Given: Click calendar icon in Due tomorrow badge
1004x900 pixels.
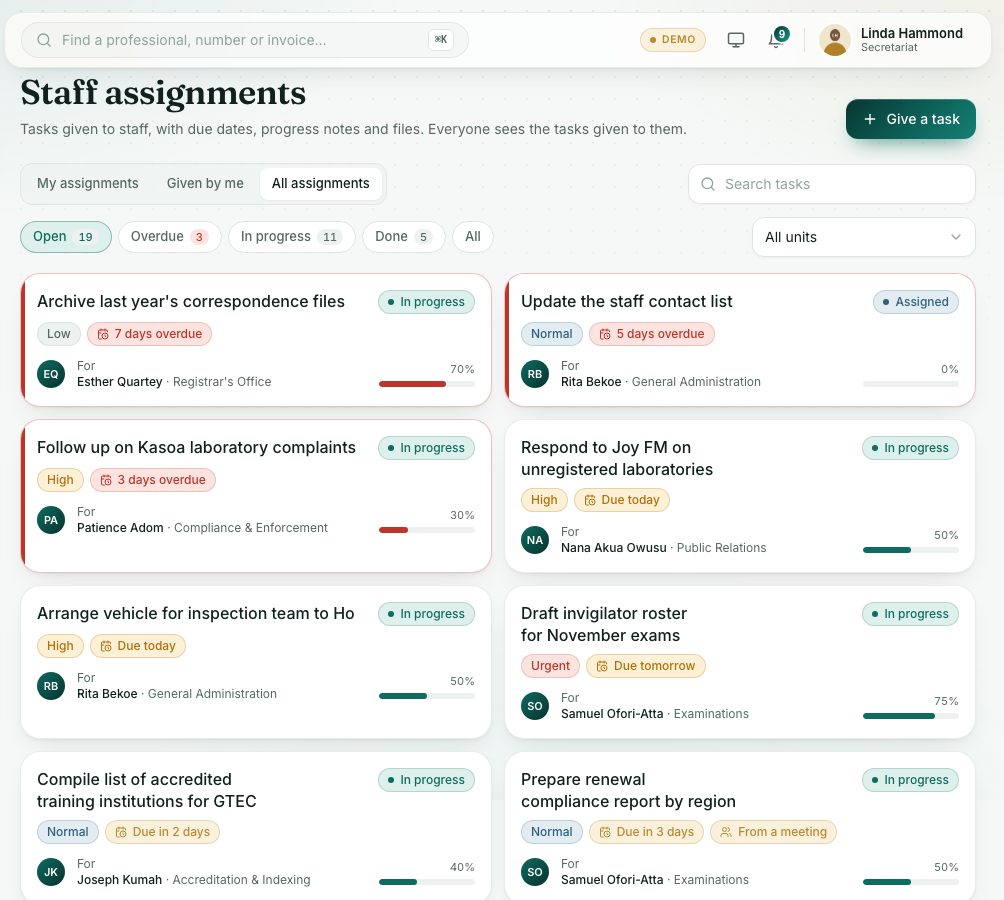Looking at the screenshot, I should point(602,666).
